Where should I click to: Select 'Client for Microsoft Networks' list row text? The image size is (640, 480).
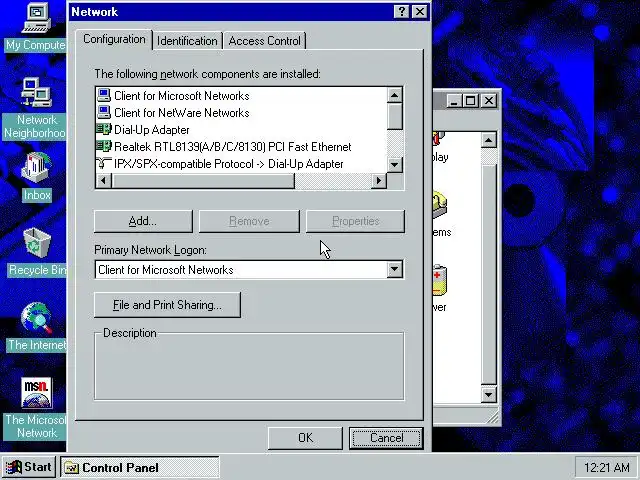[182, 96]
